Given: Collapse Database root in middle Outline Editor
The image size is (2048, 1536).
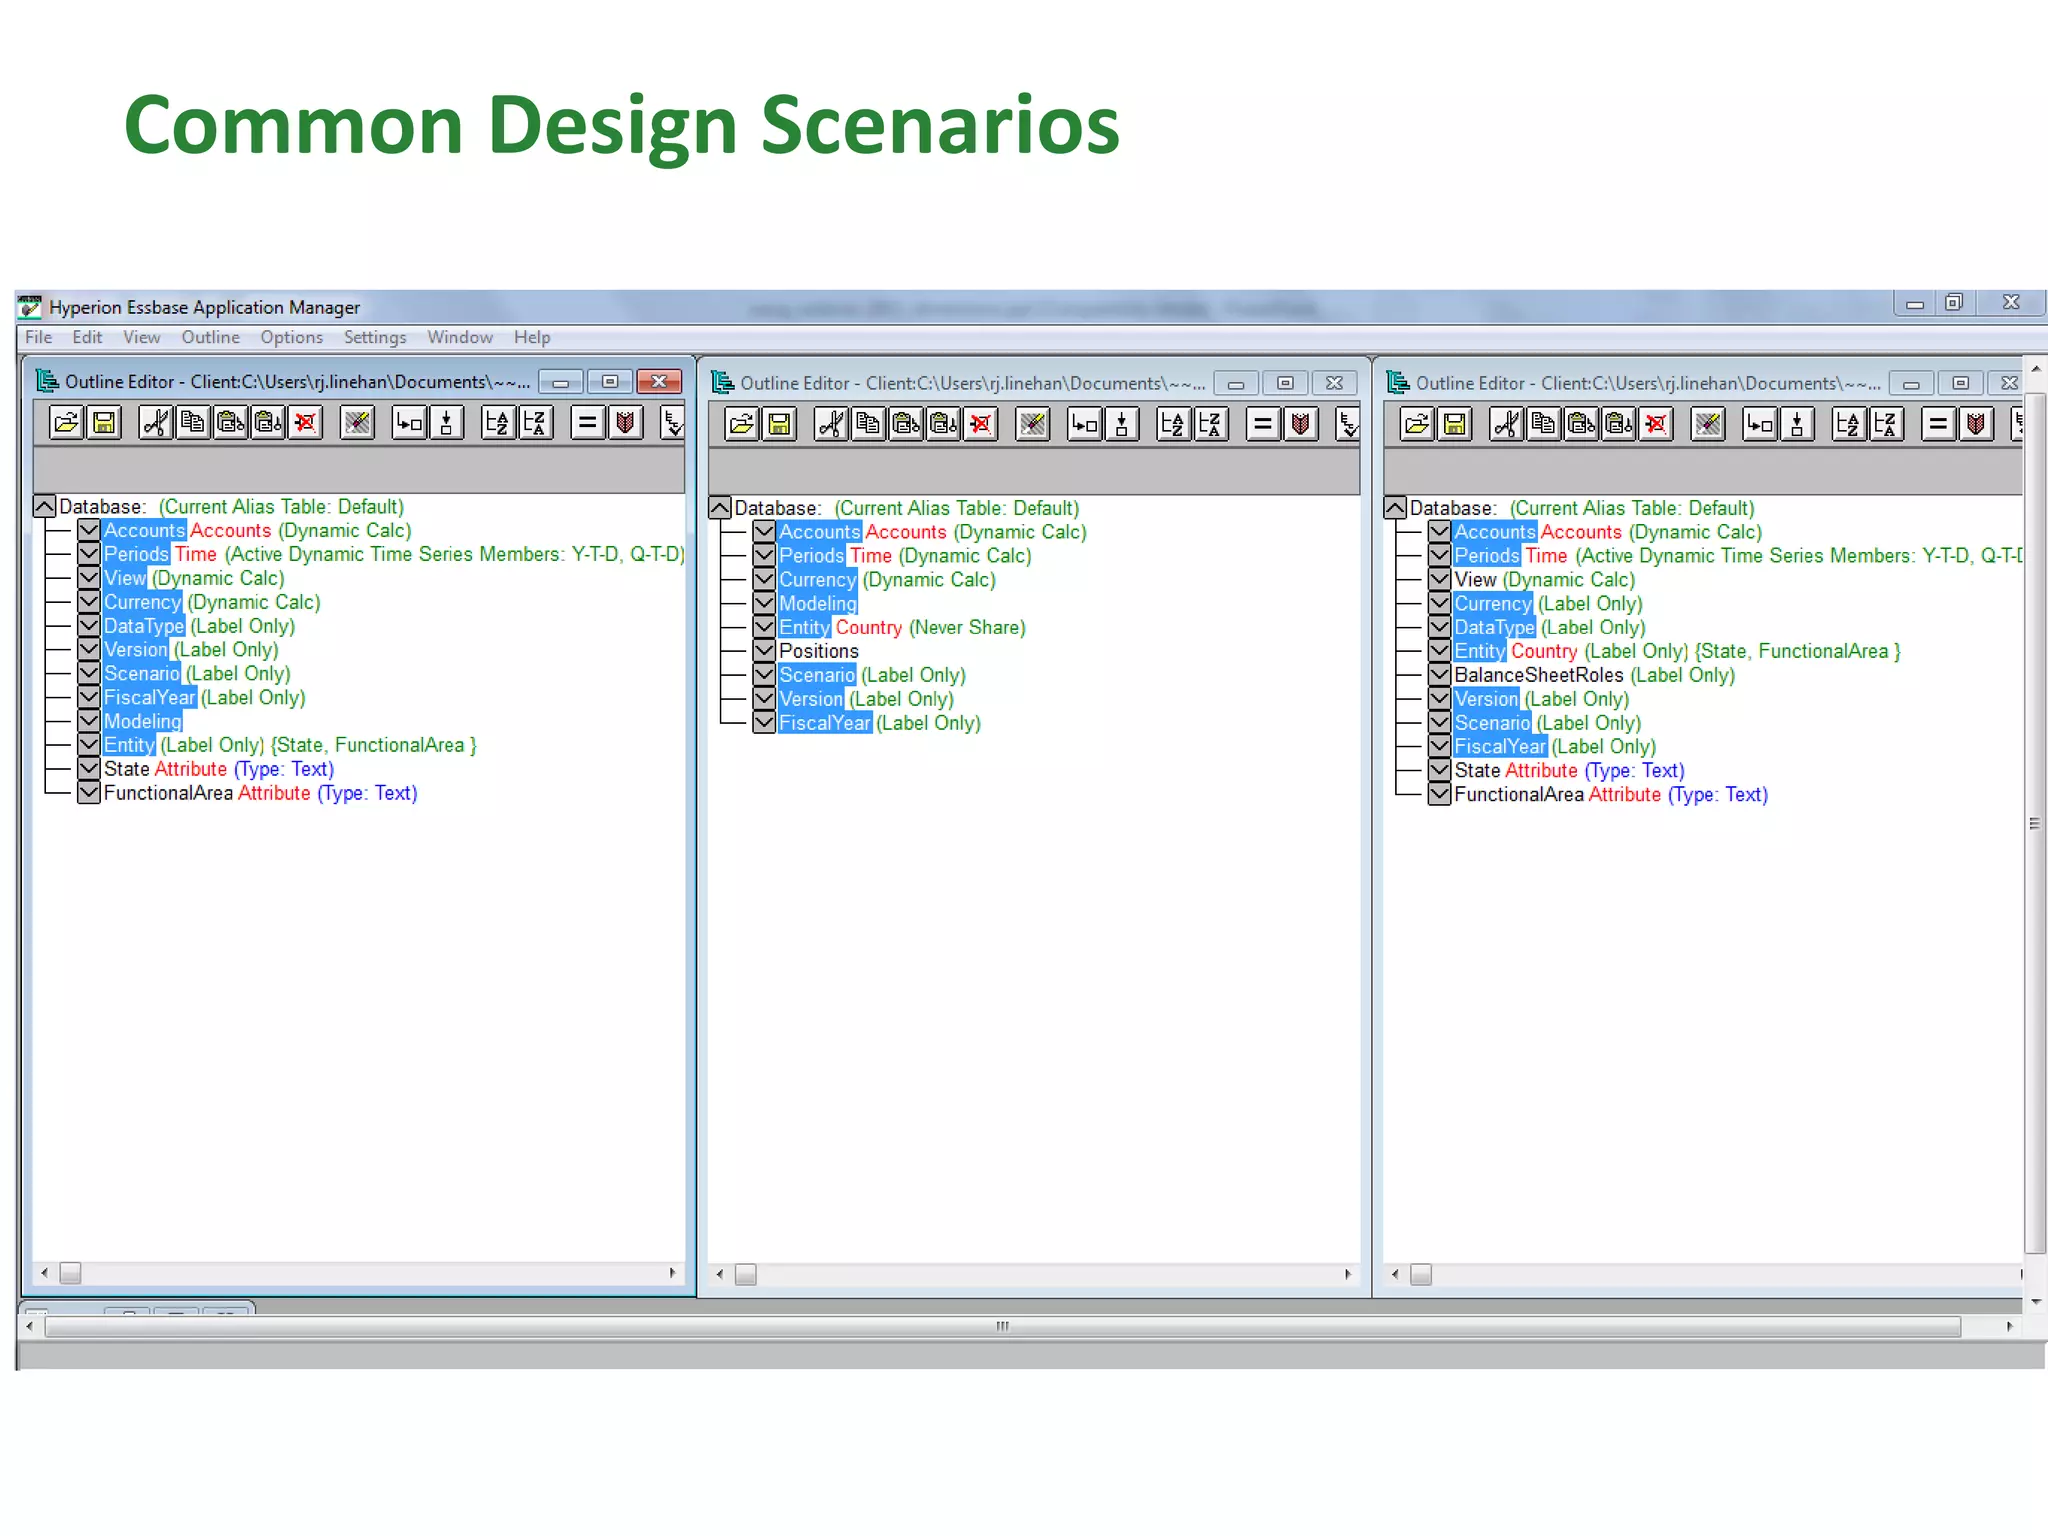Looking at the screenshot, I should tap(719, 508).
